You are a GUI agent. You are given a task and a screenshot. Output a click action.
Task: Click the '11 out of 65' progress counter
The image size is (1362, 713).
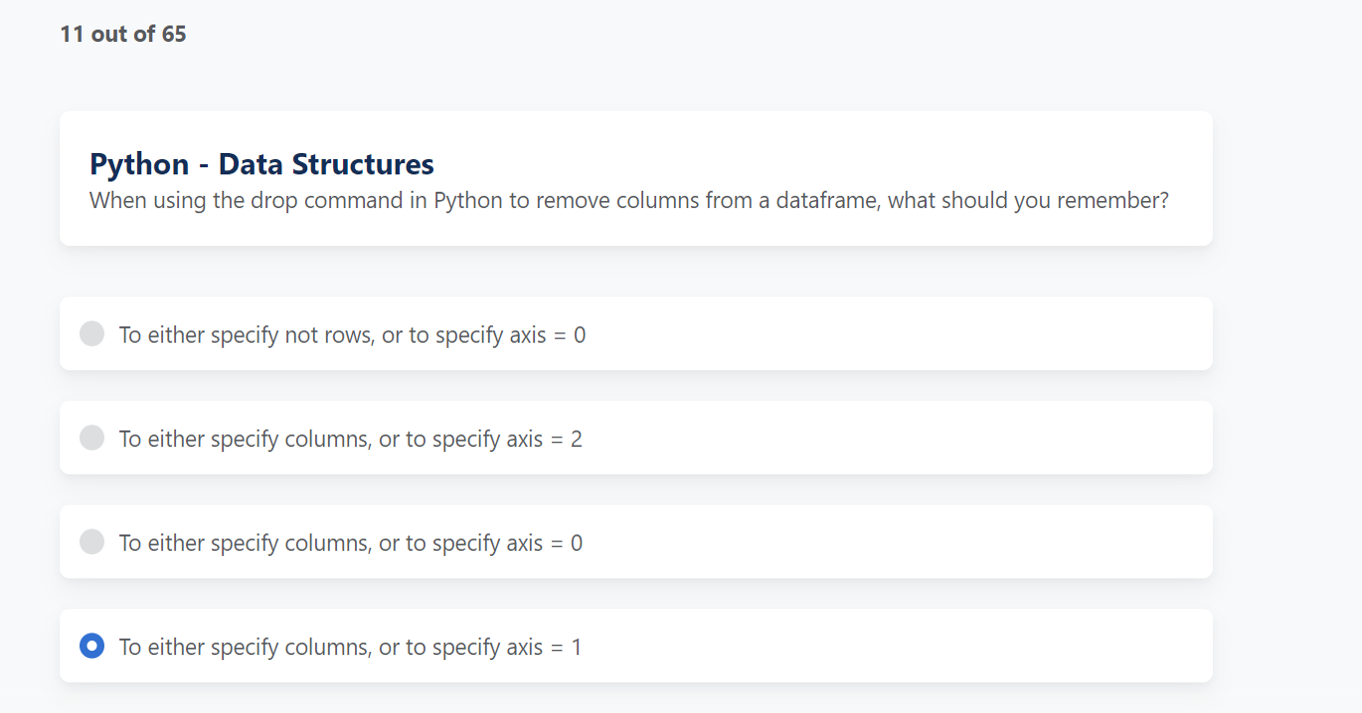(123, 34)
